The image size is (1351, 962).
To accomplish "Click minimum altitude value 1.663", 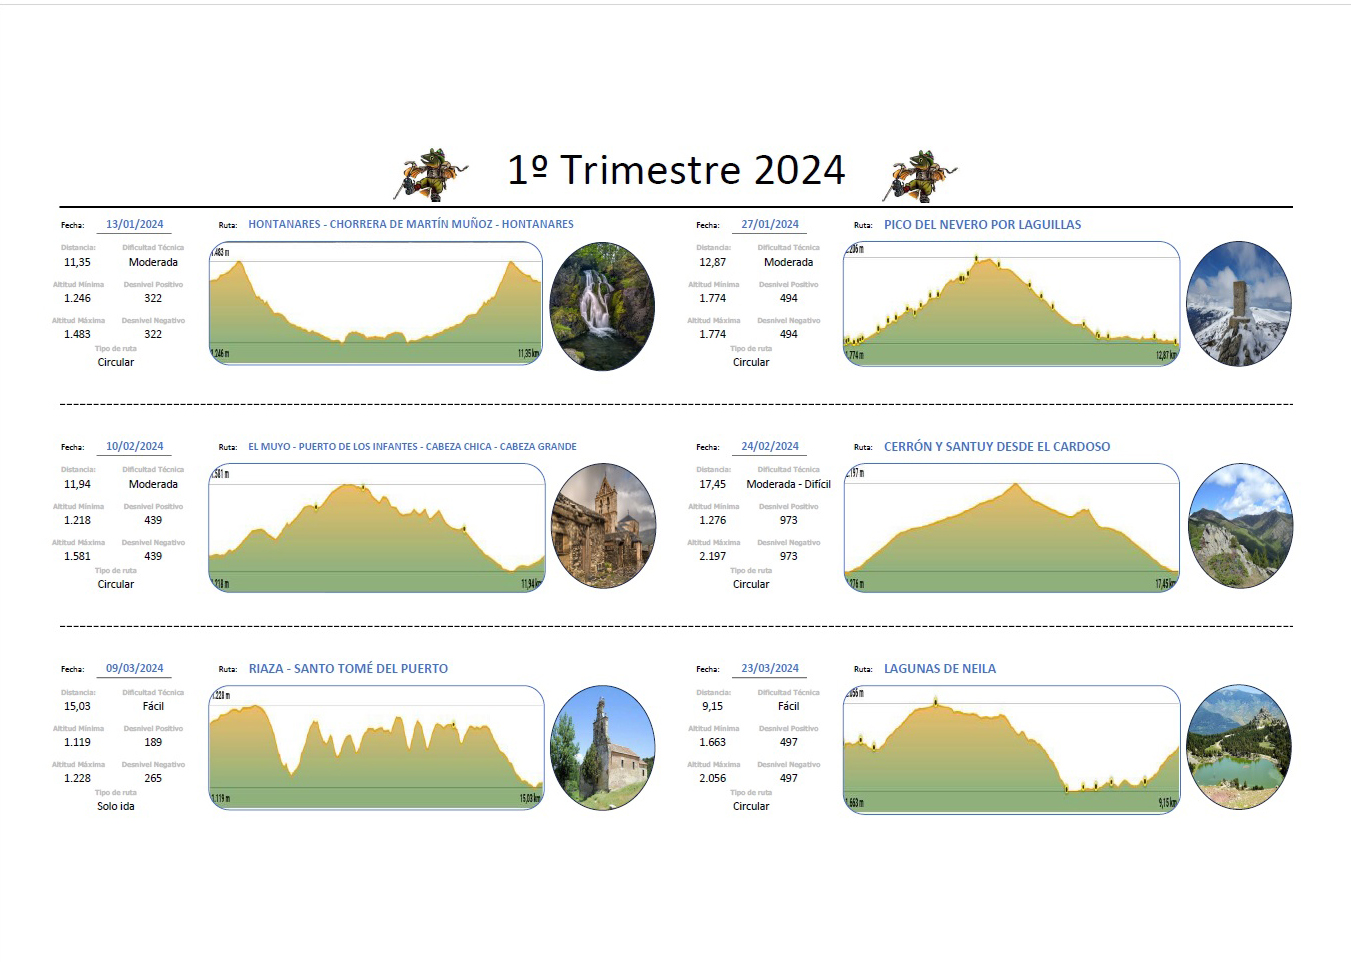I will pos(713,743).
